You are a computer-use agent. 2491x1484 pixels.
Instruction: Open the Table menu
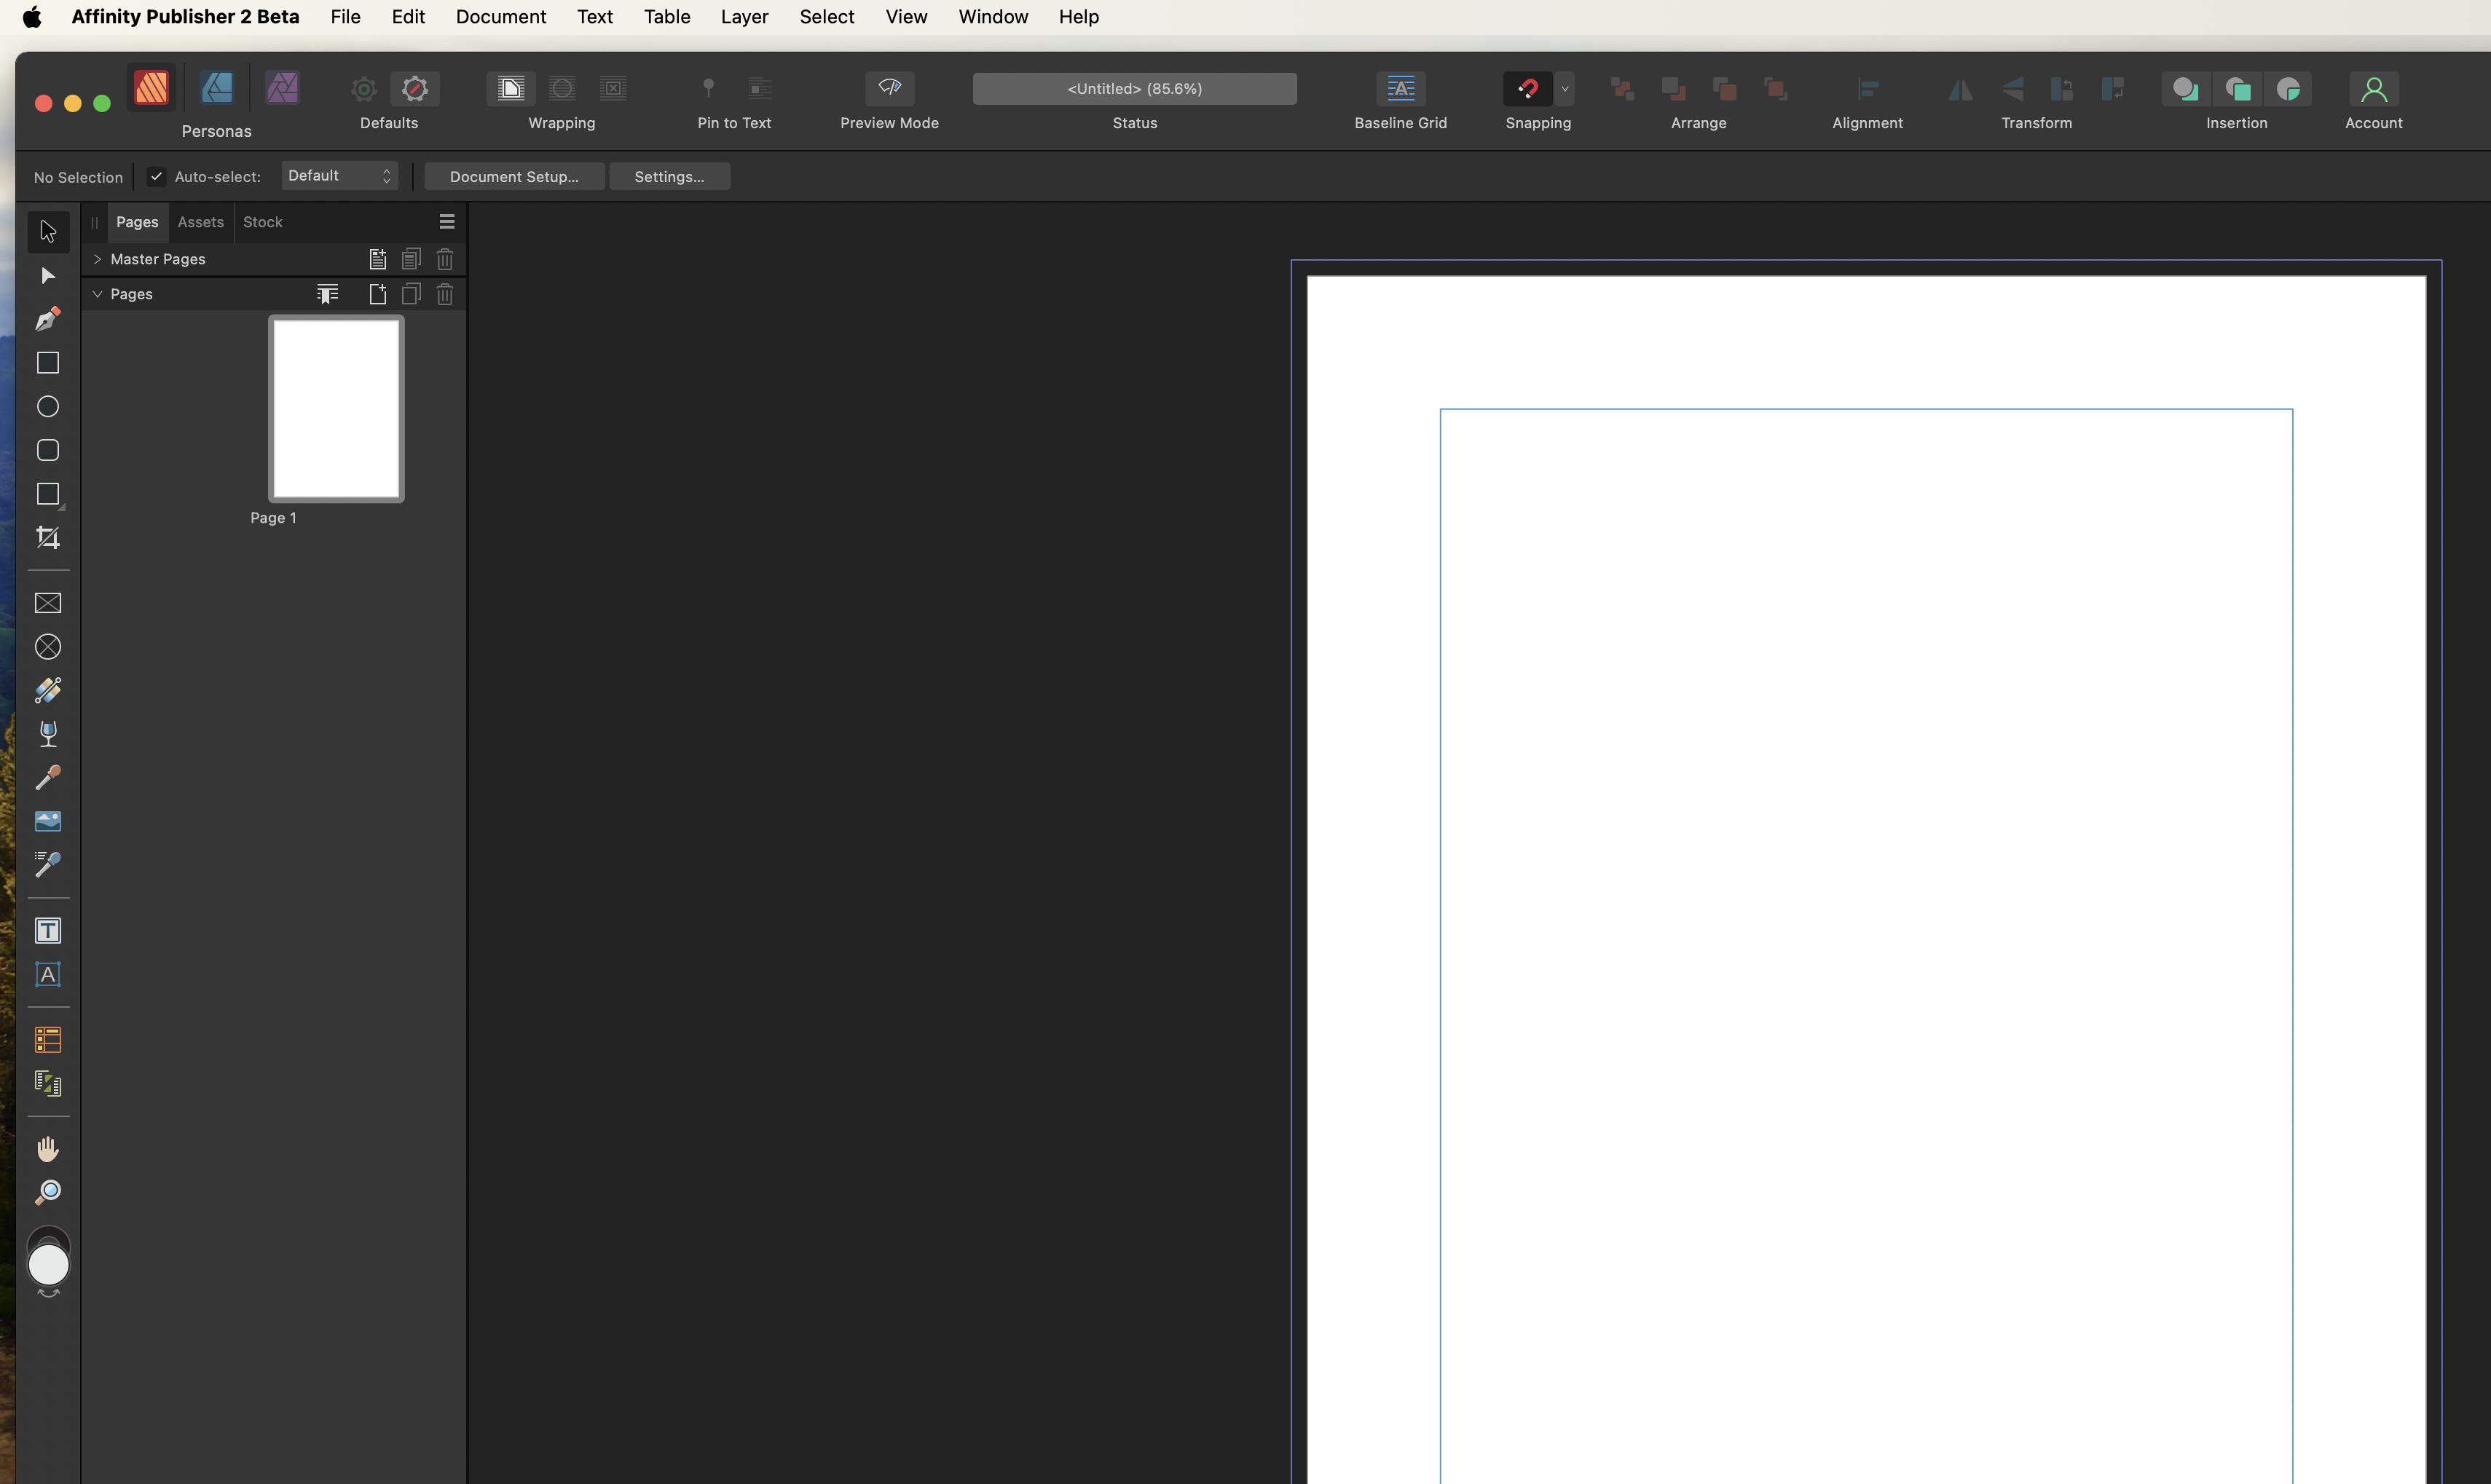pos(667,17)
